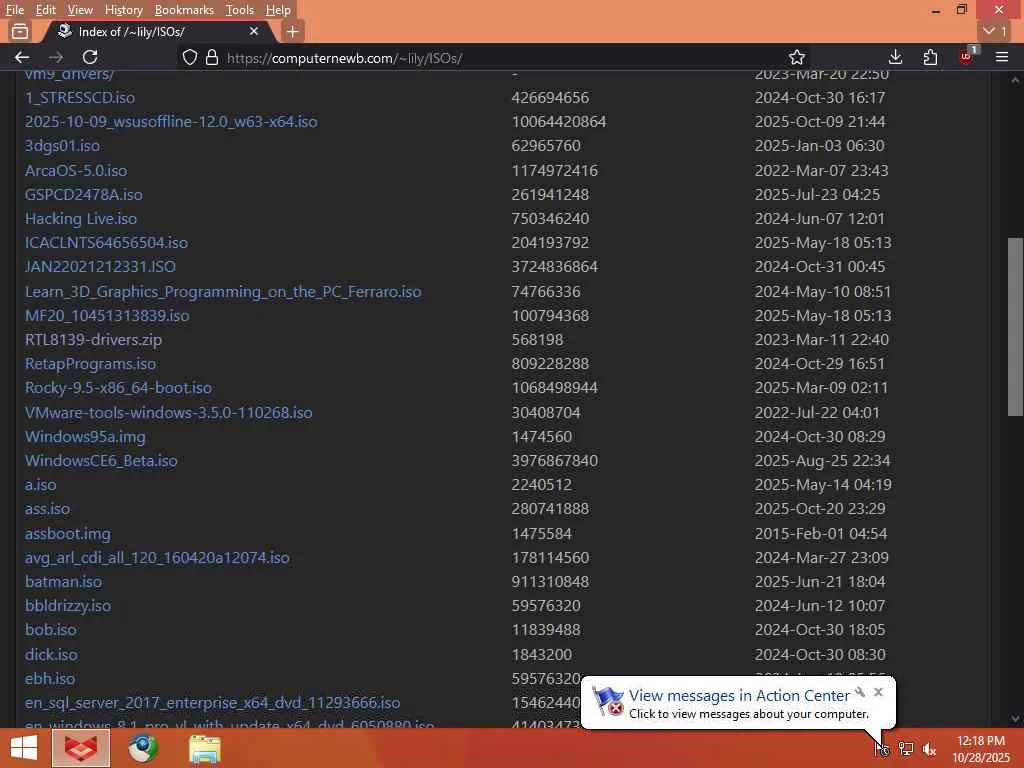Open Learn_3D_Graphics_Programming_on_the_PC_Ferraro.iso
Viewport: 1024px width, 768px height.
223,291
